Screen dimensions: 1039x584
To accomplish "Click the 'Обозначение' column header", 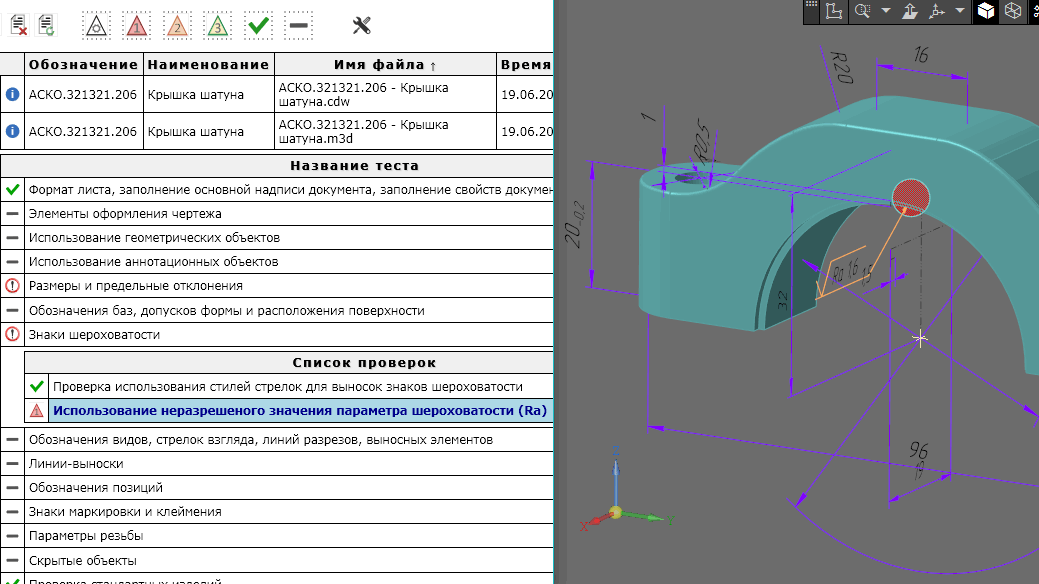I will pos(83,65).
